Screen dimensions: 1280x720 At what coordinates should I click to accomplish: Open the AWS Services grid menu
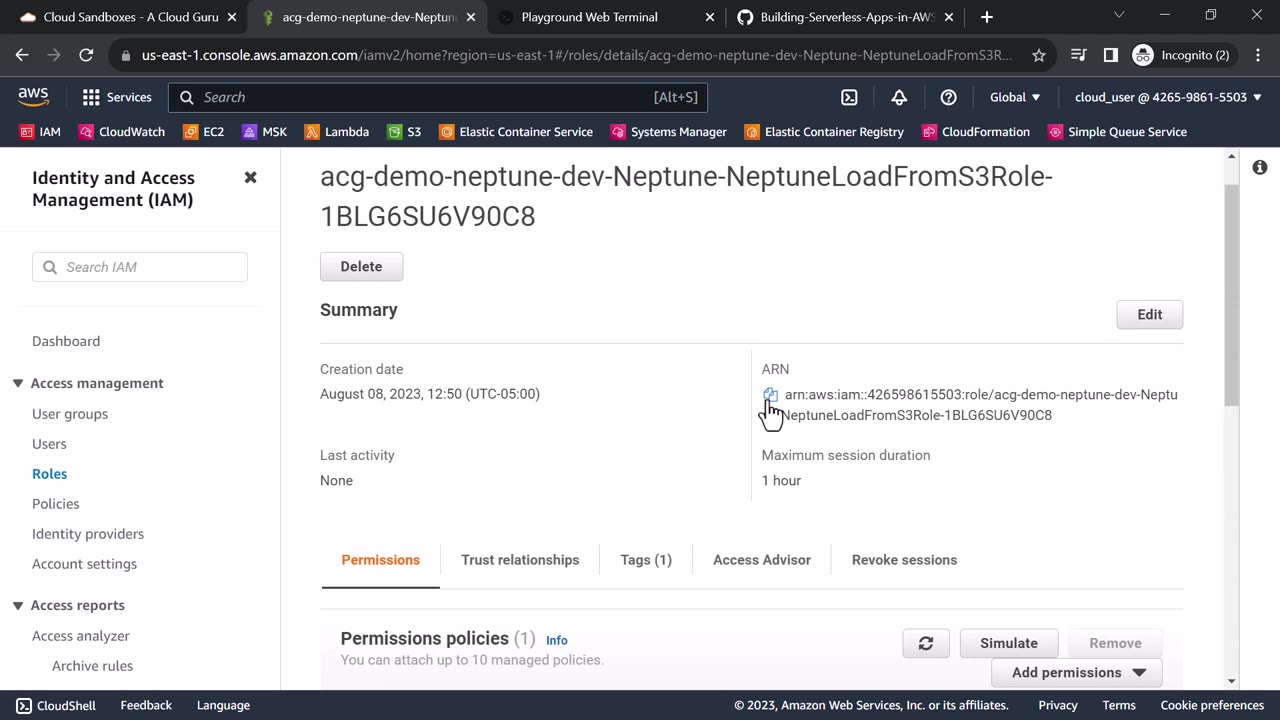coord(117,97)
